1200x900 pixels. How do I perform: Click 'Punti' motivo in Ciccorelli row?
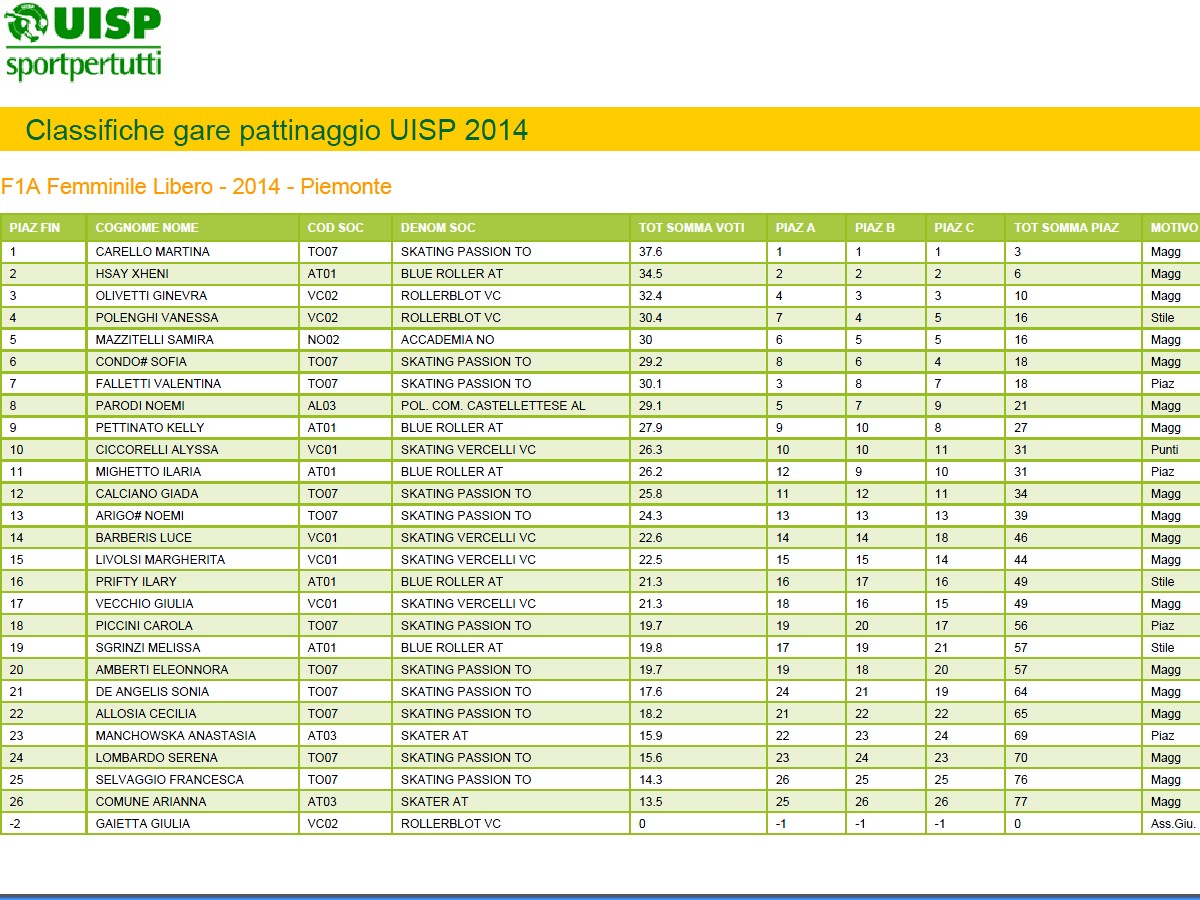[1164, 450]
